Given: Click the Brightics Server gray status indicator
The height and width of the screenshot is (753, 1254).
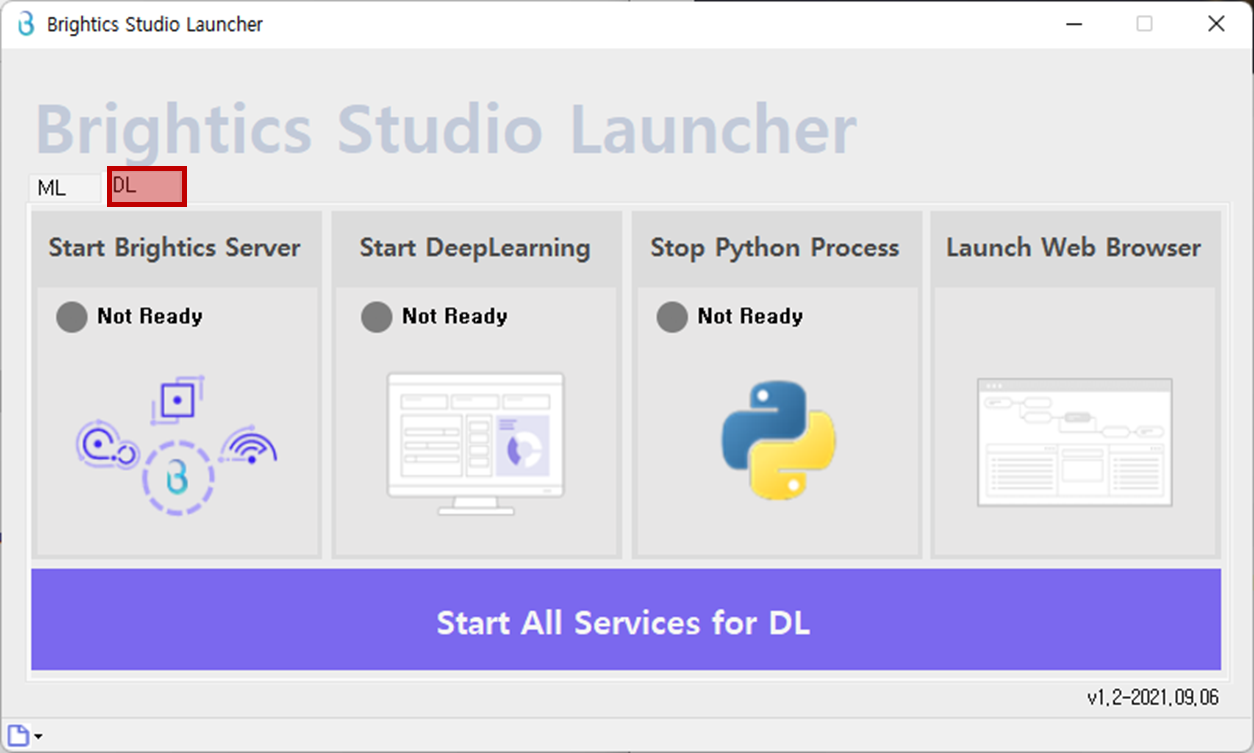Looking at the screenshot, I should pyautogui.click(x=72, y=317).
